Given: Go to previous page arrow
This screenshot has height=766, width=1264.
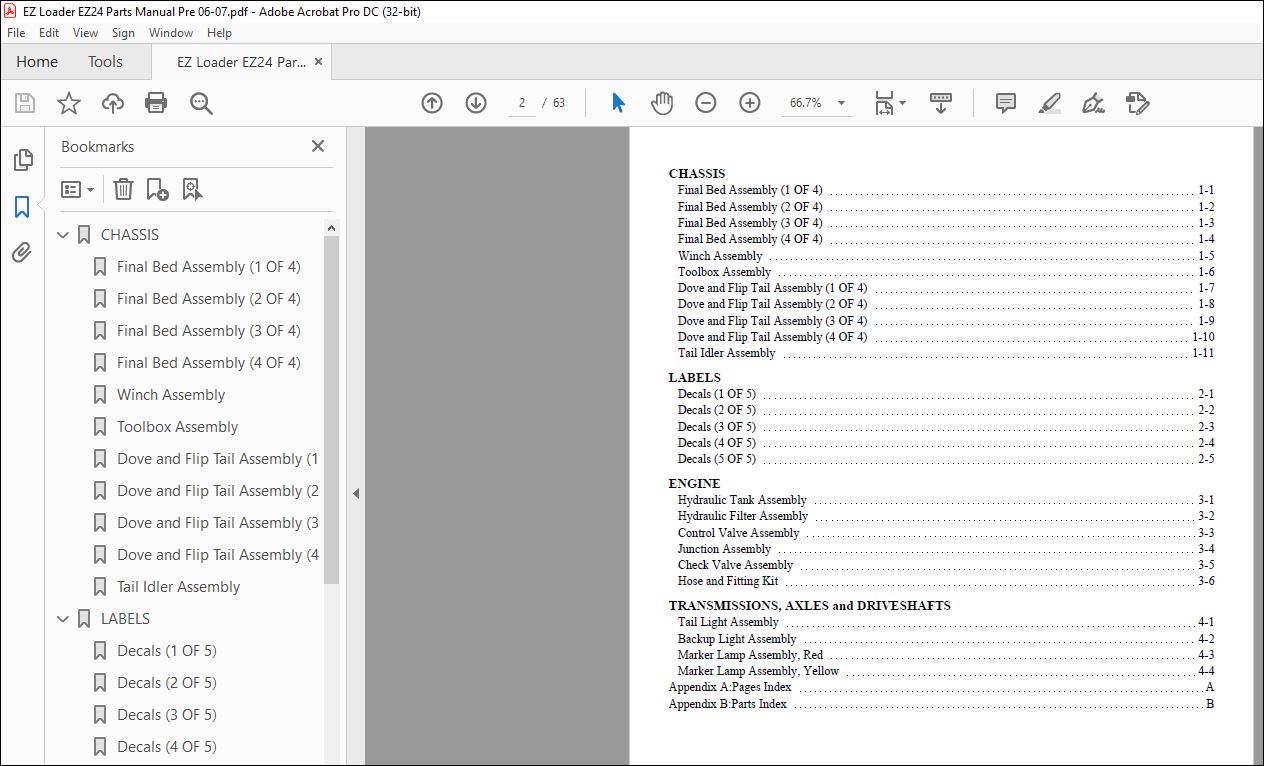Looking at the screenshot, I should pos(432,103).
